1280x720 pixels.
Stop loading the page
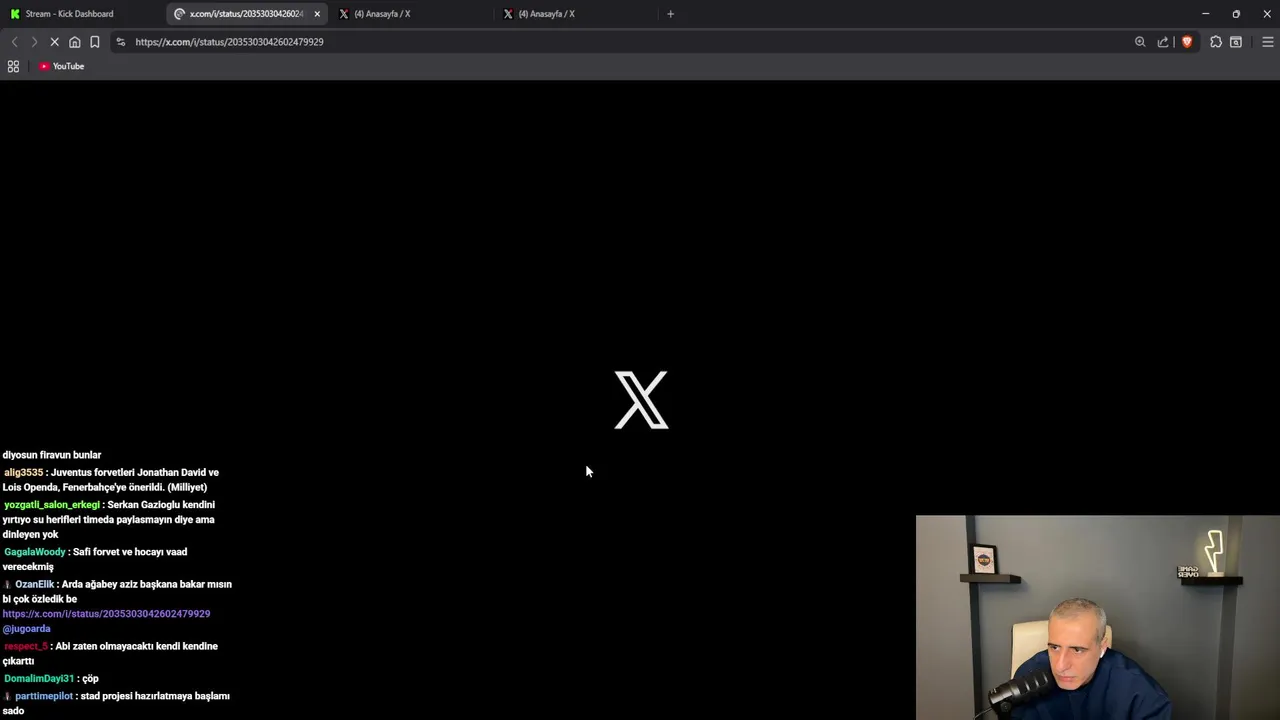54,42
